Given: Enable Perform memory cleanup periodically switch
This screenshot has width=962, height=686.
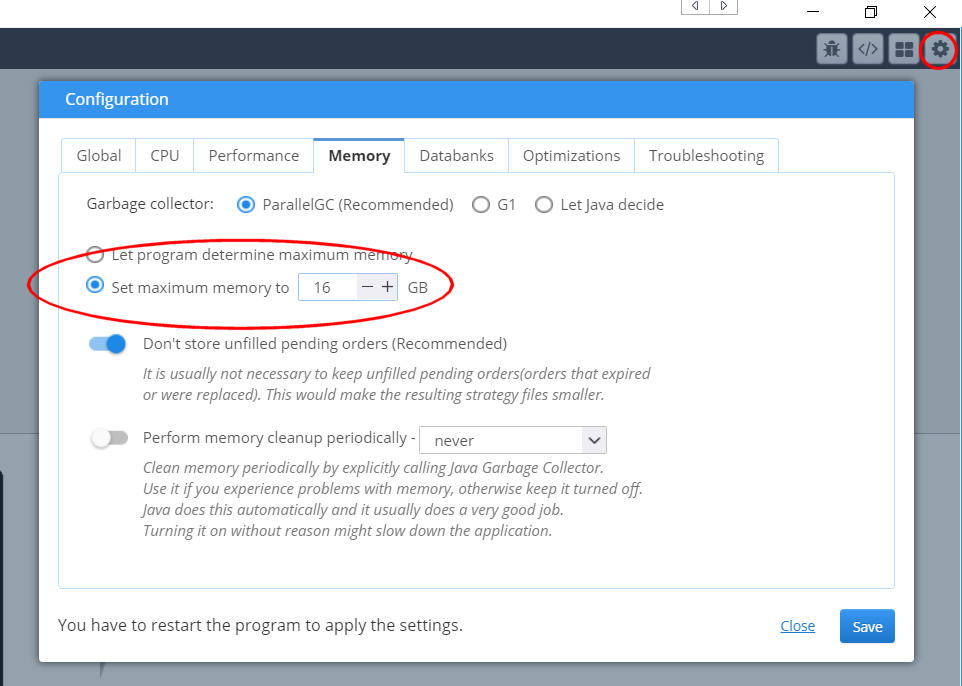Looking at the screenshot, I should point(109,438).
